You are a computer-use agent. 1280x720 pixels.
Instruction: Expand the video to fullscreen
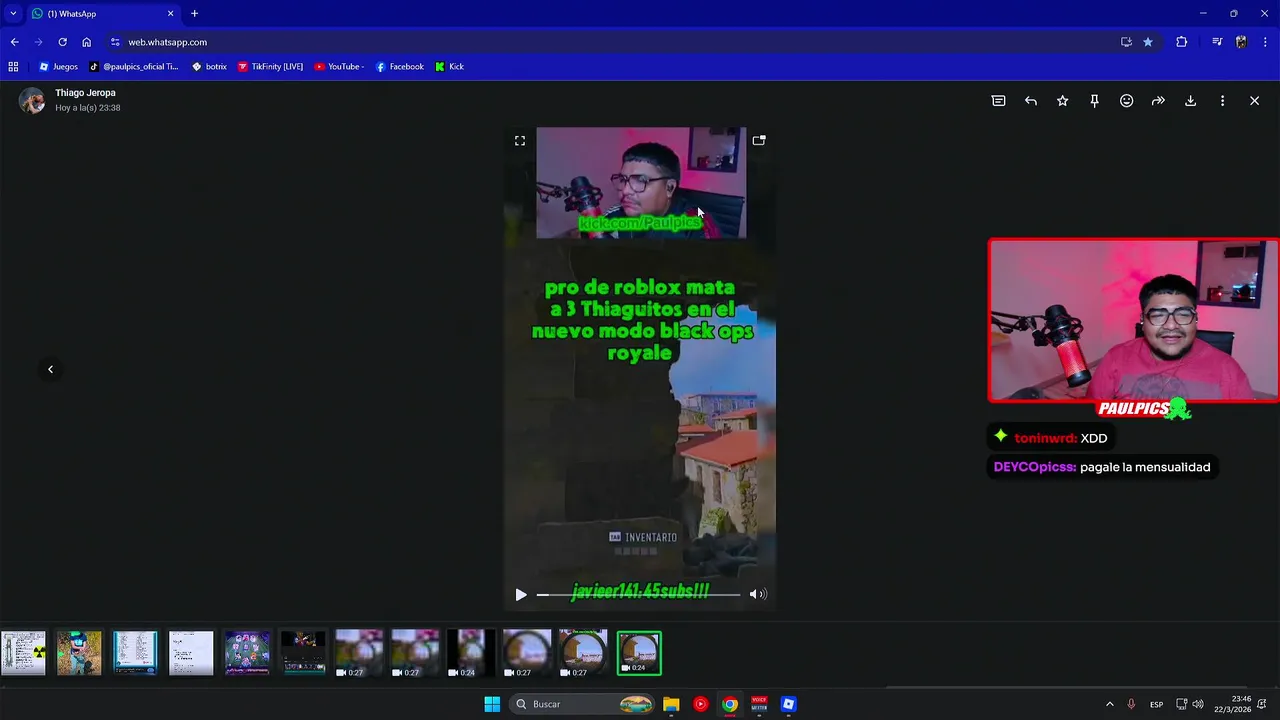520,141
